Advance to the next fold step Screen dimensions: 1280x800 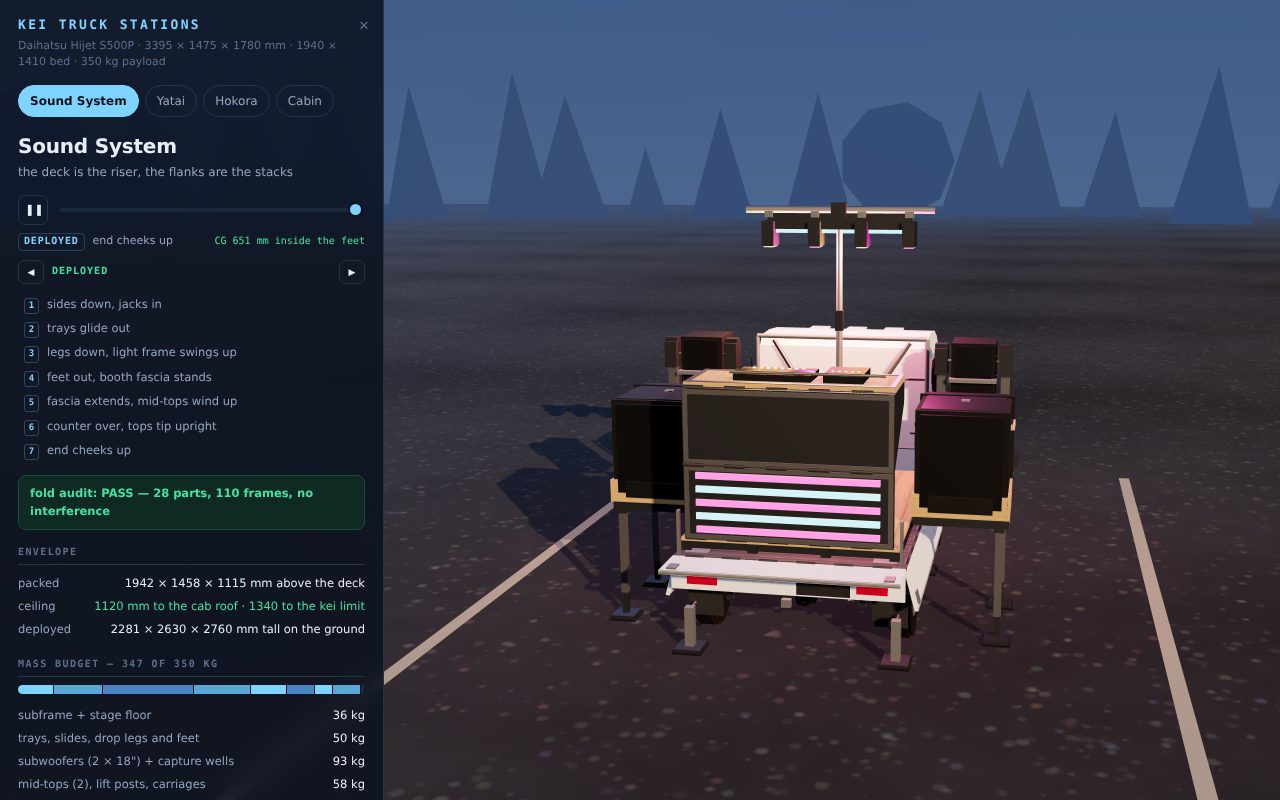click(351, 272)
